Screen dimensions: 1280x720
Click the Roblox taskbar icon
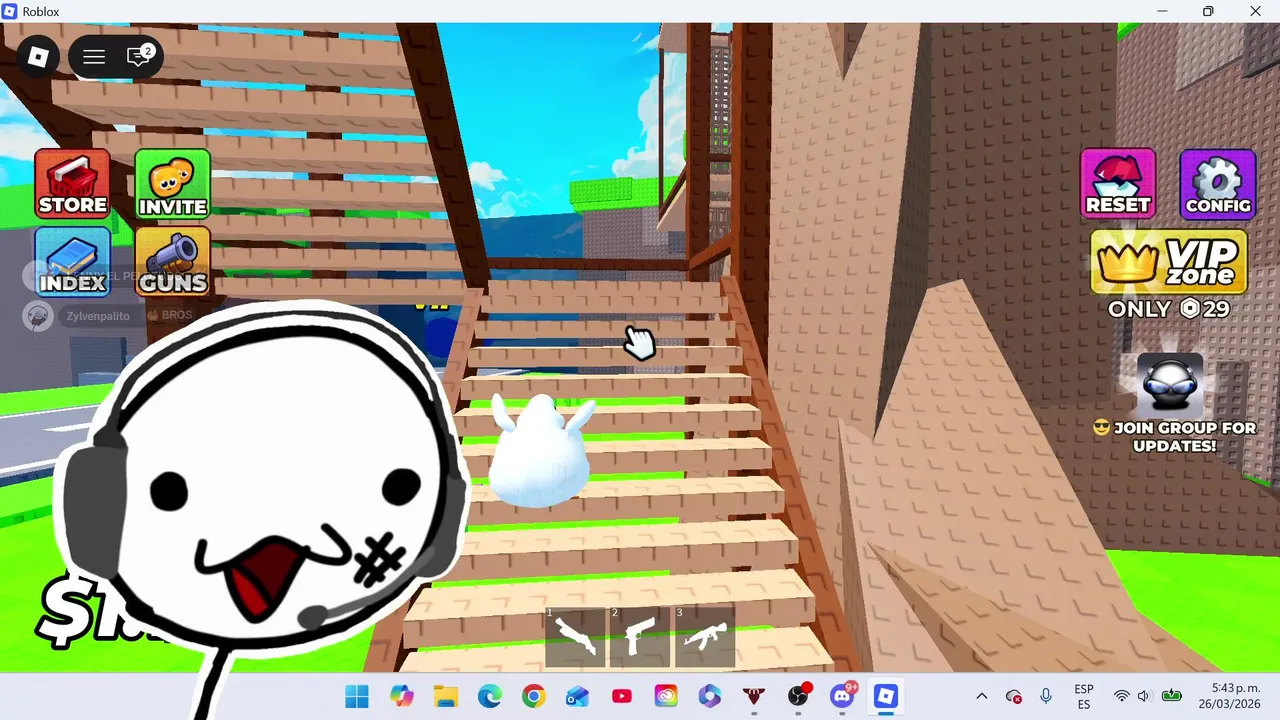885,696
